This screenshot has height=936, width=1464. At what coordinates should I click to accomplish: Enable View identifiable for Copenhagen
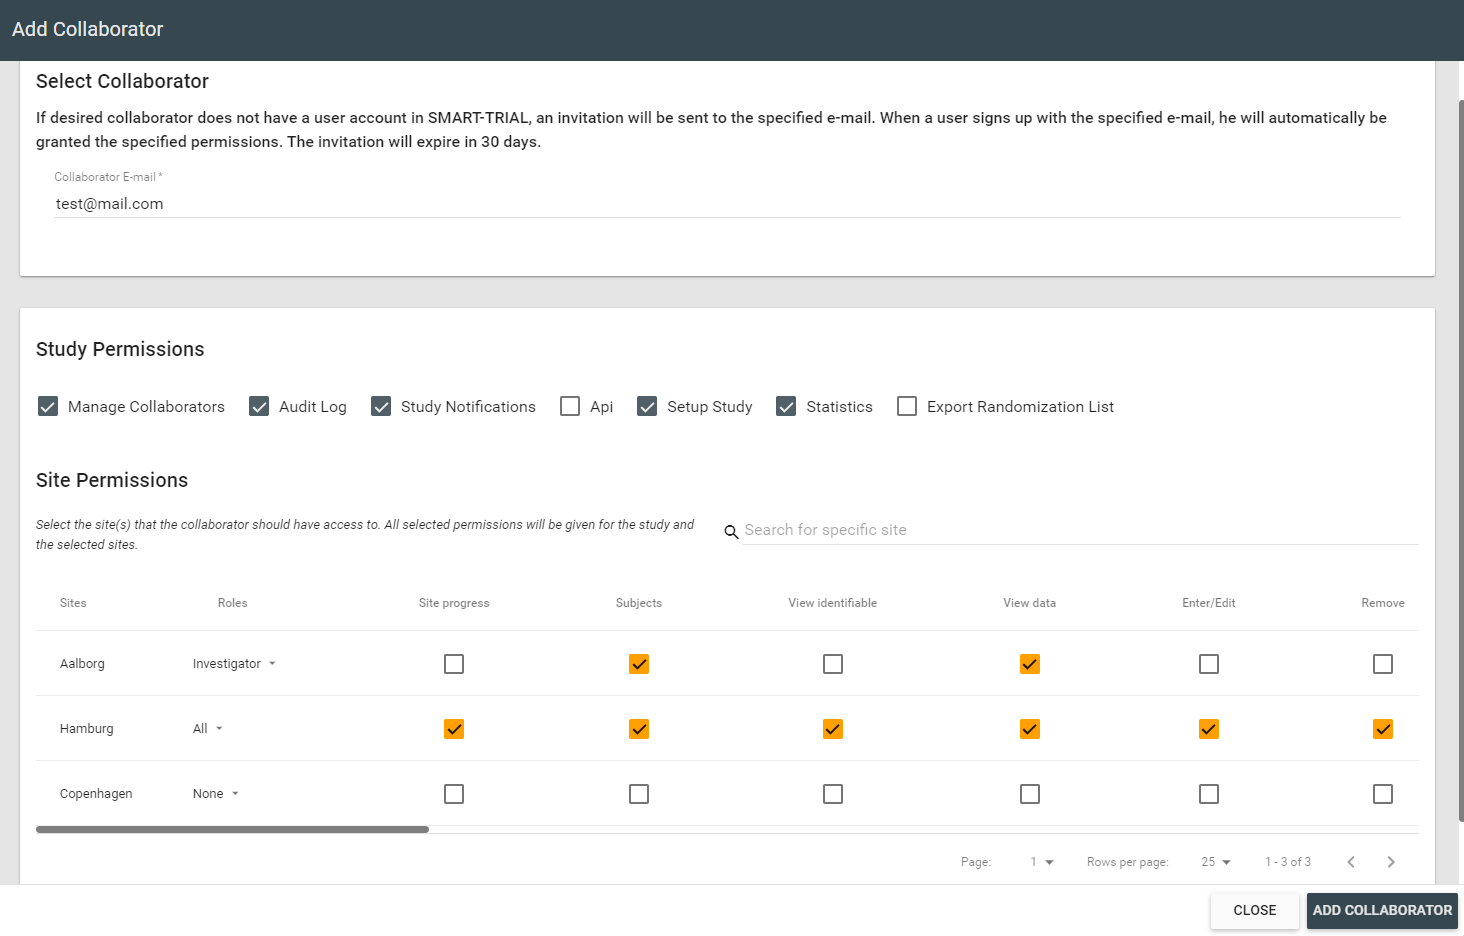click(833, 793)
